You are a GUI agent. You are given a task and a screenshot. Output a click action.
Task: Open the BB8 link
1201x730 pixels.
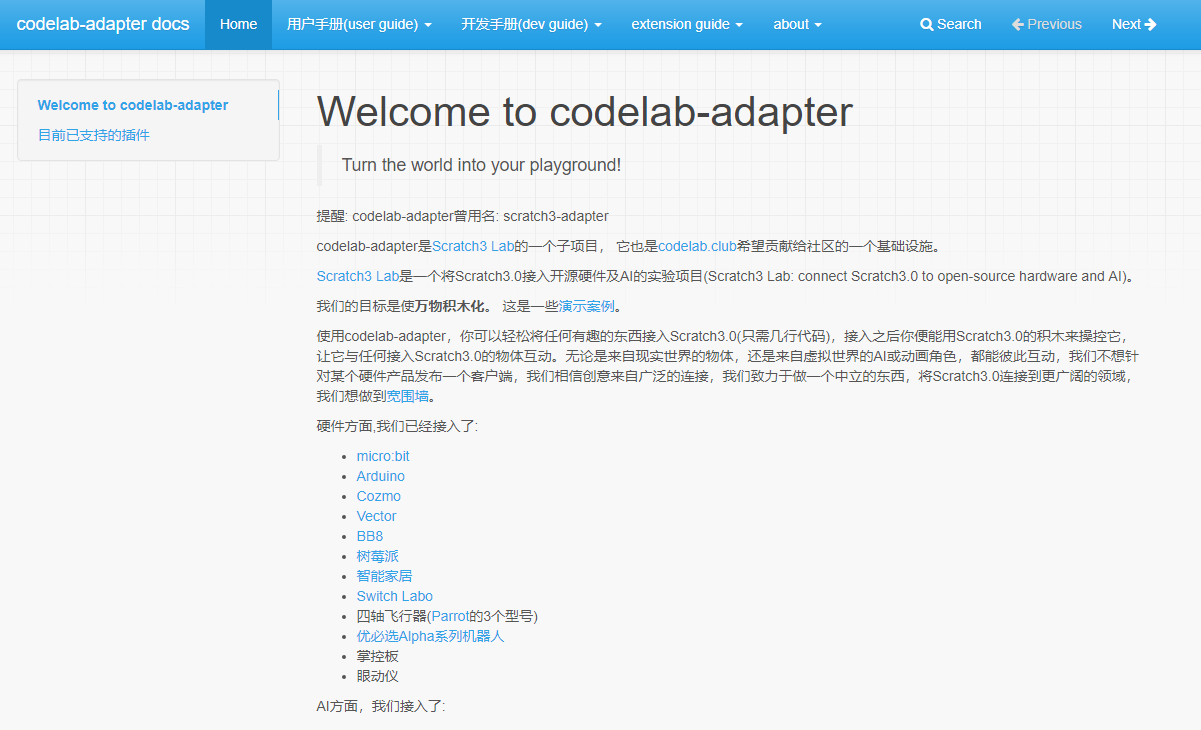(370, 536)
